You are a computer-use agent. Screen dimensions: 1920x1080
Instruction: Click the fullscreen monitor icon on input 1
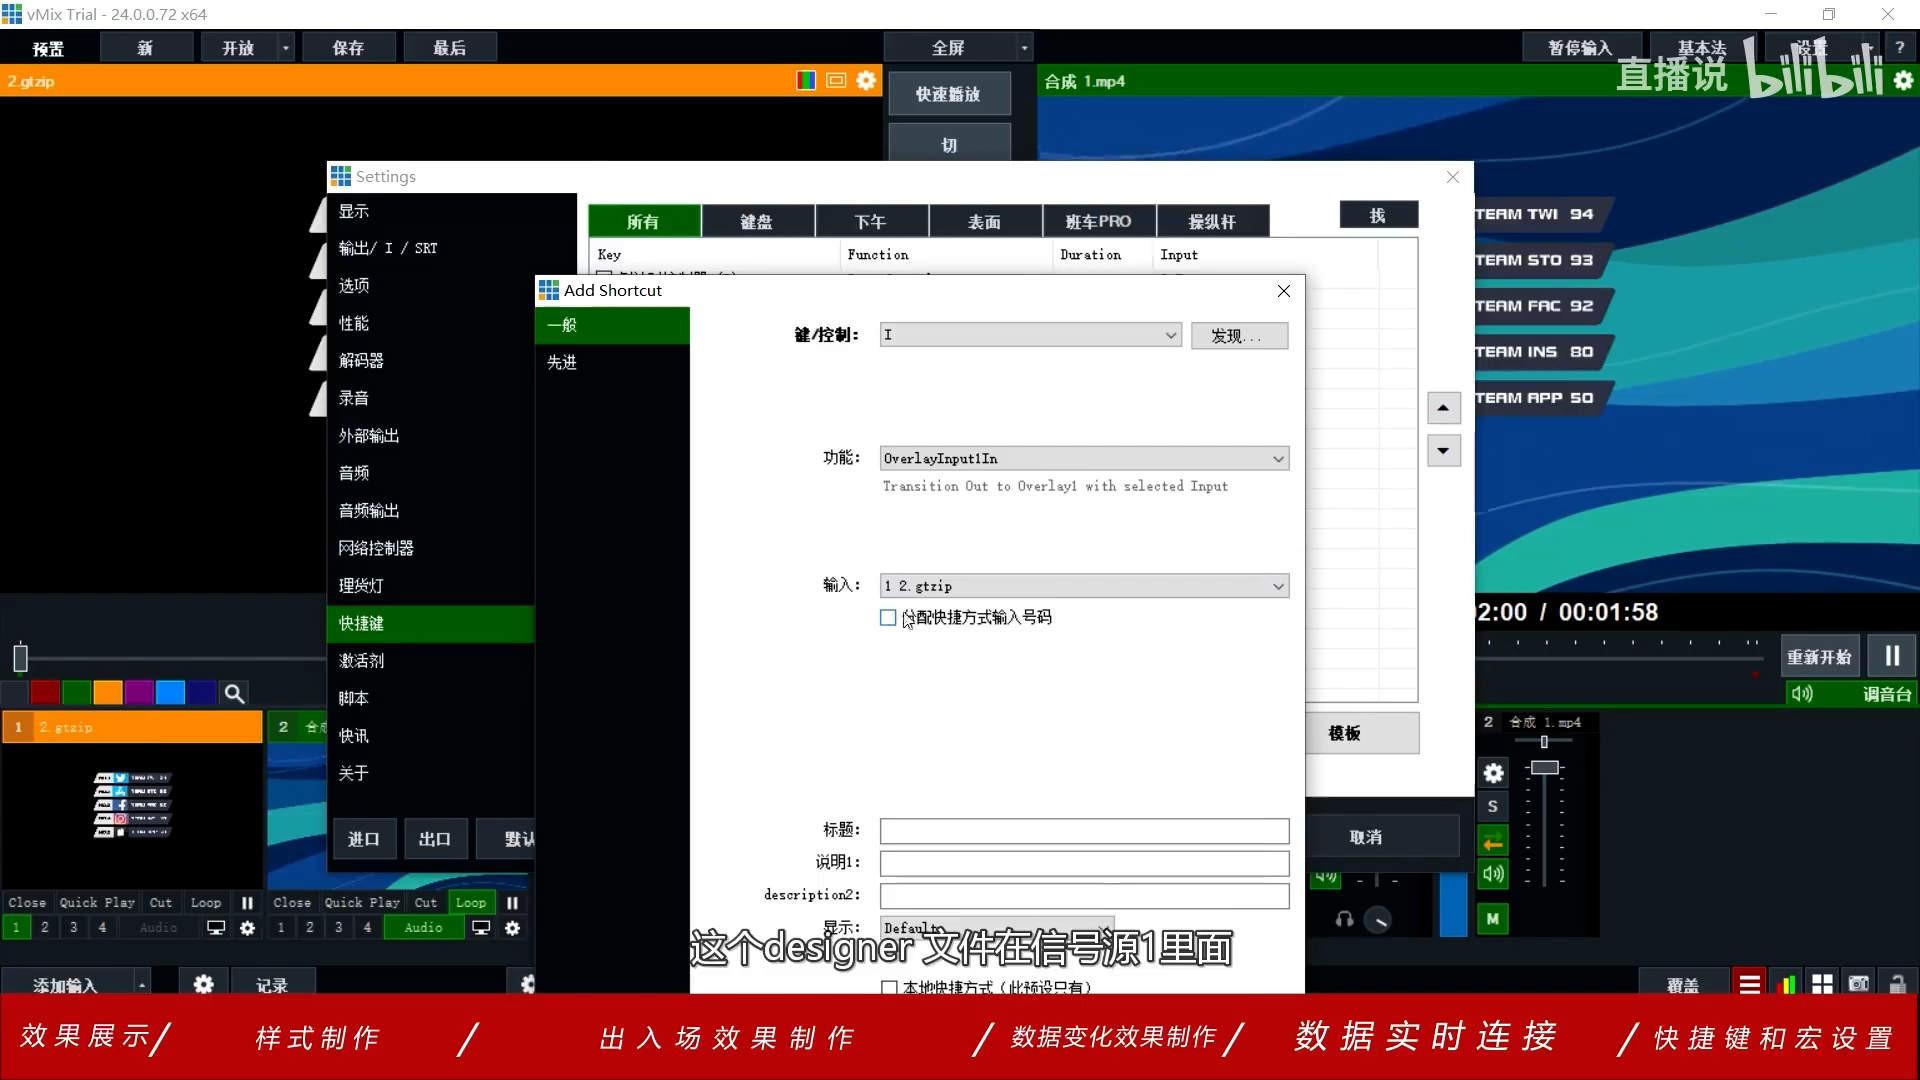click(x=217, y=928)
